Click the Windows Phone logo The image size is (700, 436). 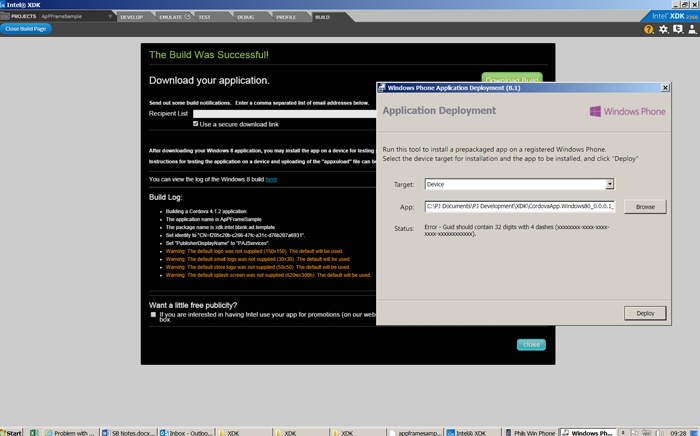click(x=627, y=111)
